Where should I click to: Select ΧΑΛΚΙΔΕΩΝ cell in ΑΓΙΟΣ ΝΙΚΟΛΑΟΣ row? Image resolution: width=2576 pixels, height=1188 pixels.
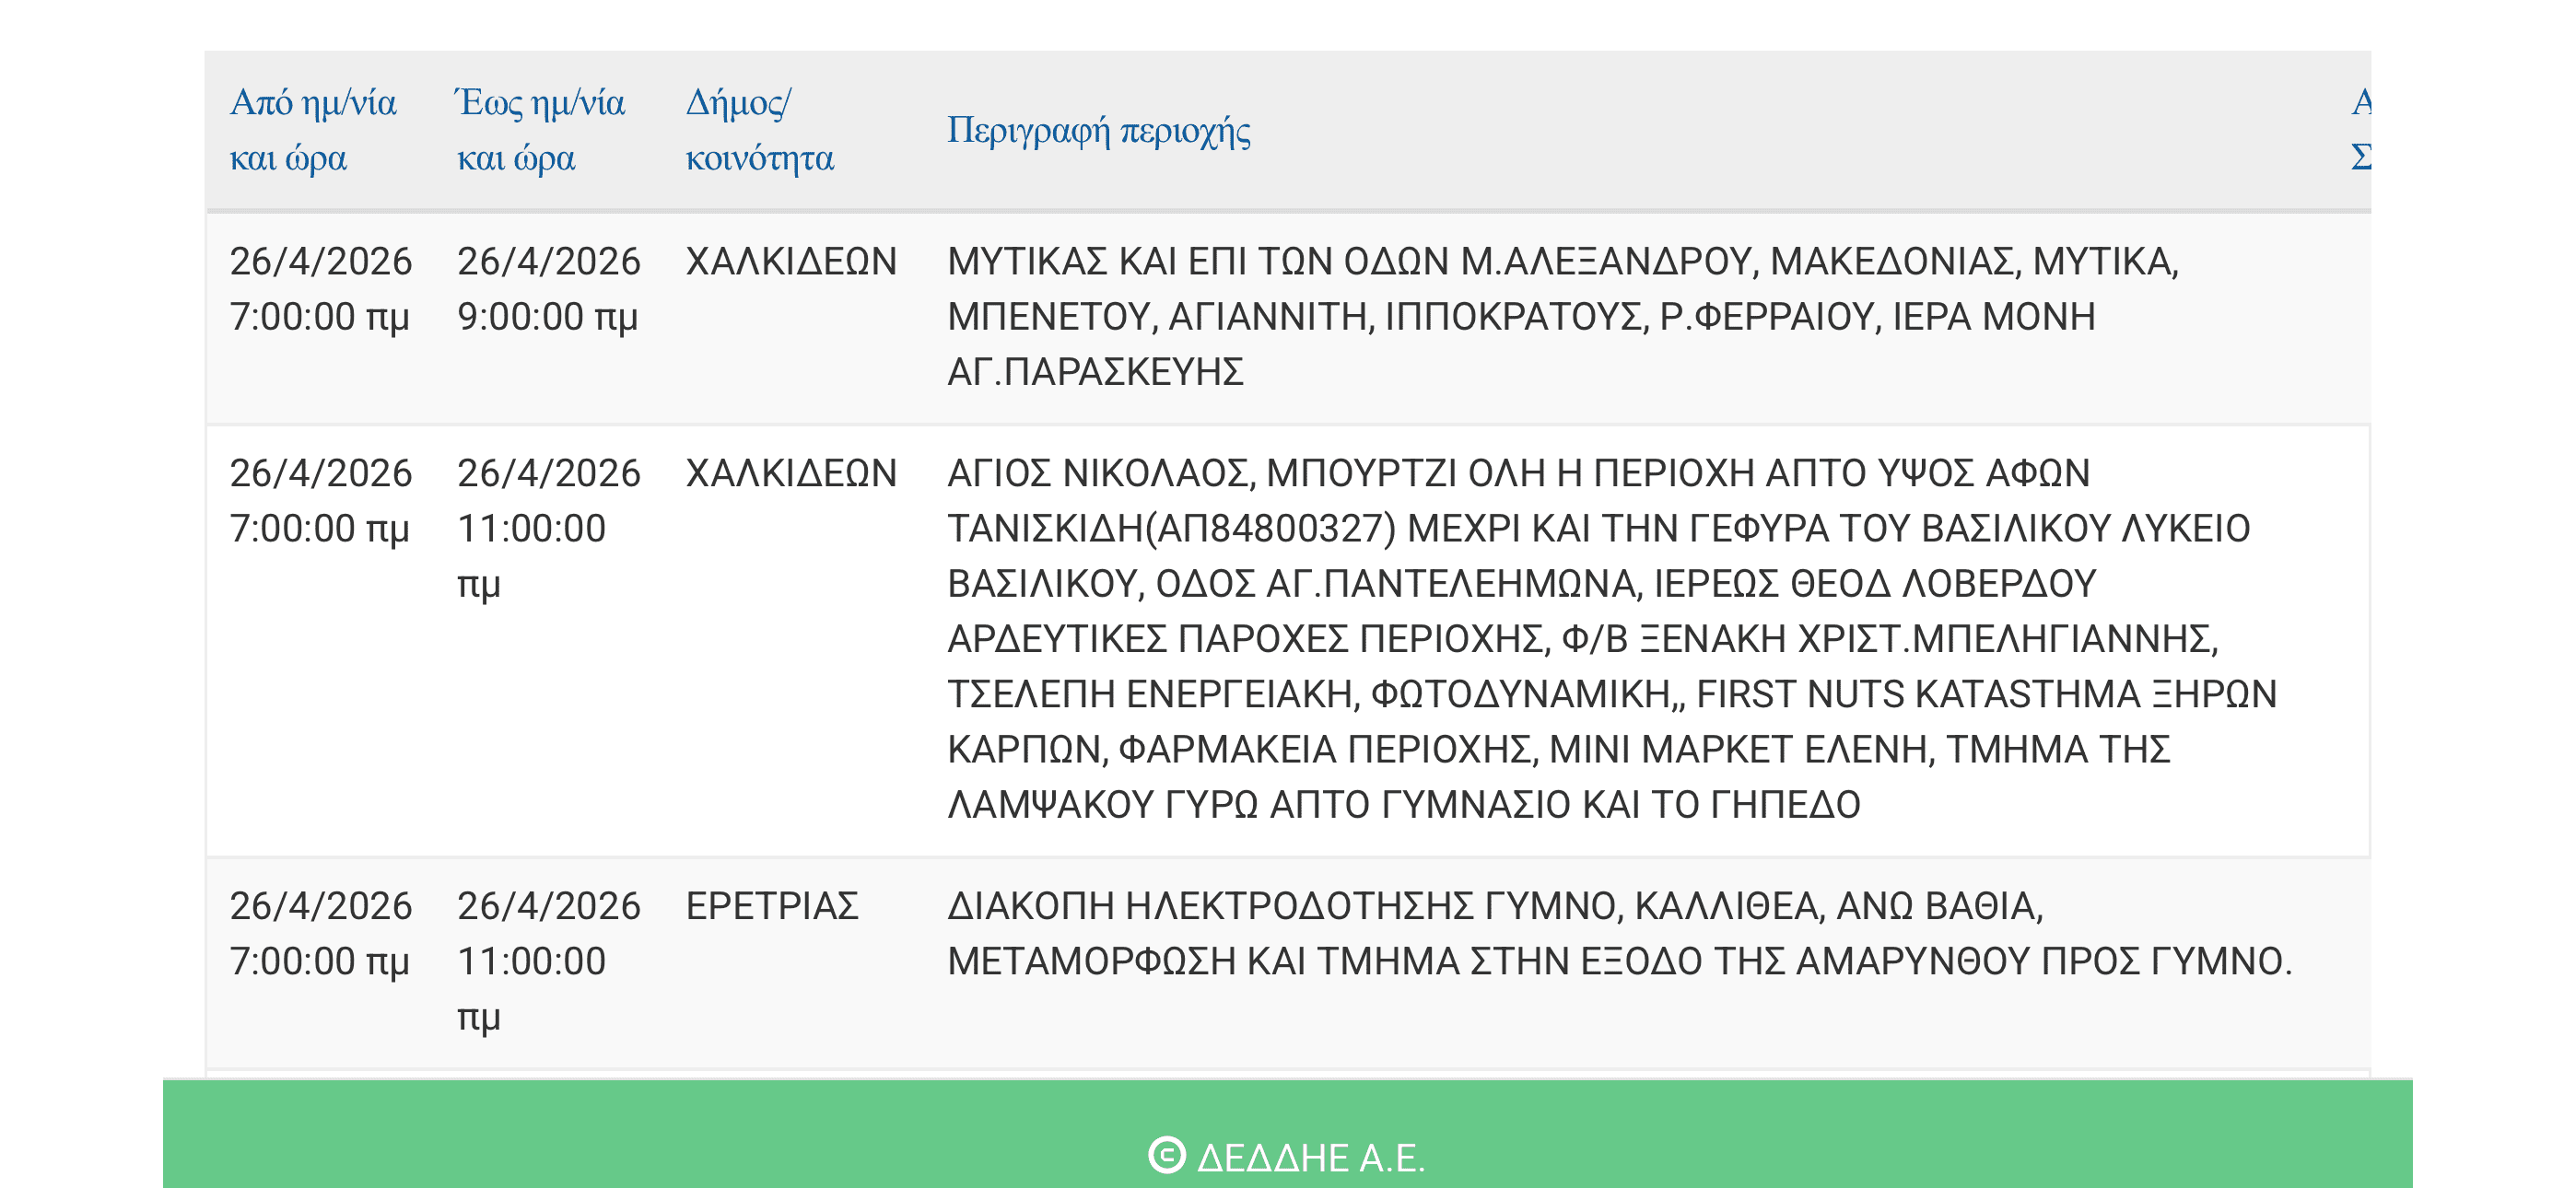point(791,473)
